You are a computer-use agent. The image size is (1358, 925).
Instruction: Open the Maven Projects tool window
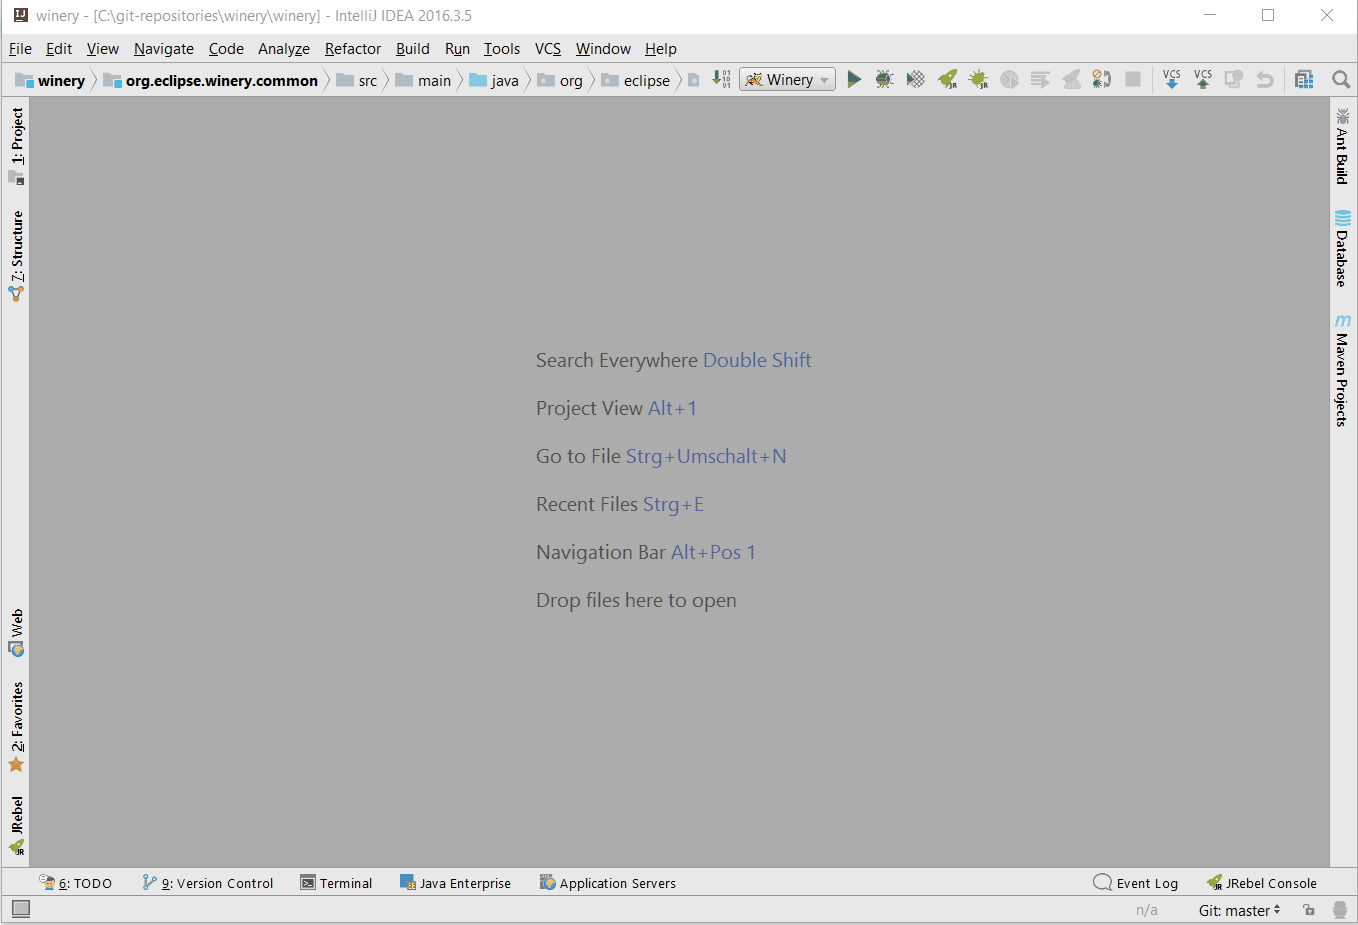[1342, 370]
